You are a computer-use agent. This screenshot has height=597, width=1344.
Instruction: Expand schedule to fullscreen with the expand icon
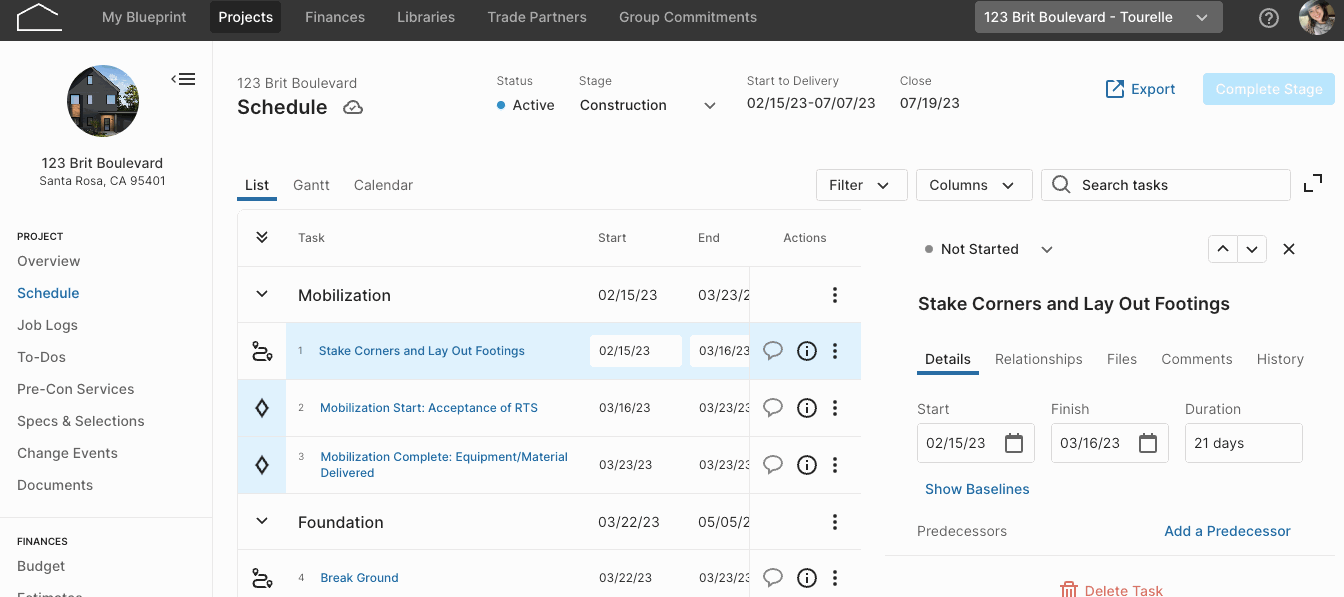[x=1313, y=184]
